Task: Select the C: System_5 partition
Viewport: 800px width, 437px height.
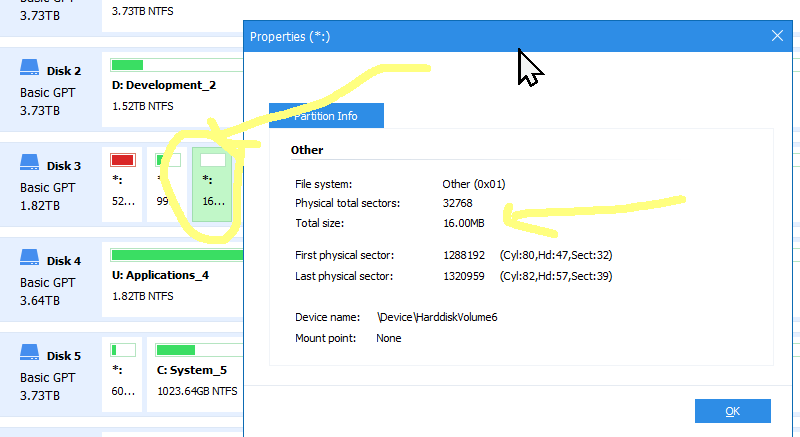Action: coord(195,375)
